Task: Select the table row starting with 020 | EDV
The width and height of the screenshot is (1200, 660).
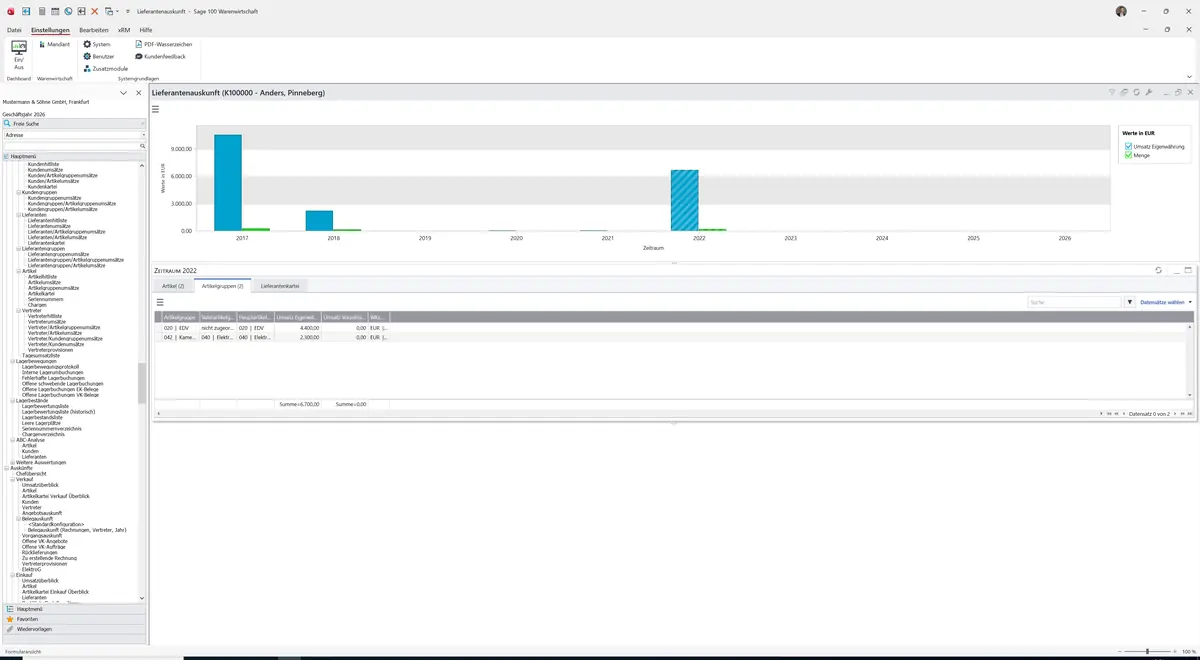Action: click(x=672, y=327)
